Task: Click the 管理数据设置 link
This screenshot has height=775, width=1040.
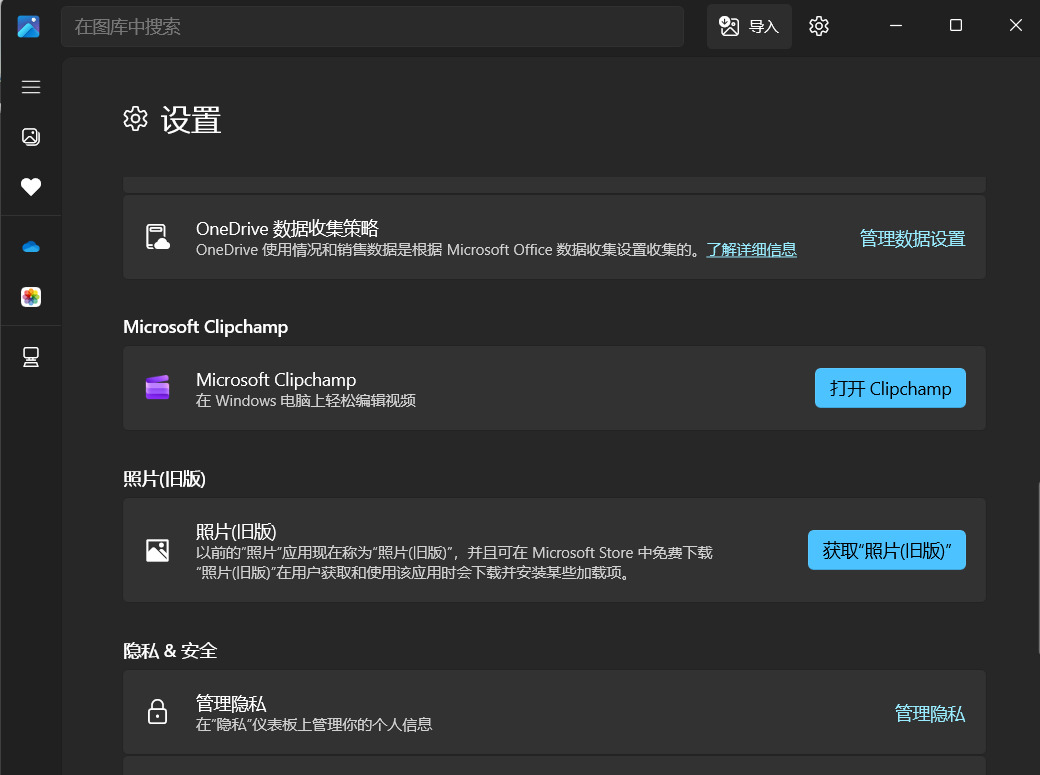Action: tap(912, 238)
